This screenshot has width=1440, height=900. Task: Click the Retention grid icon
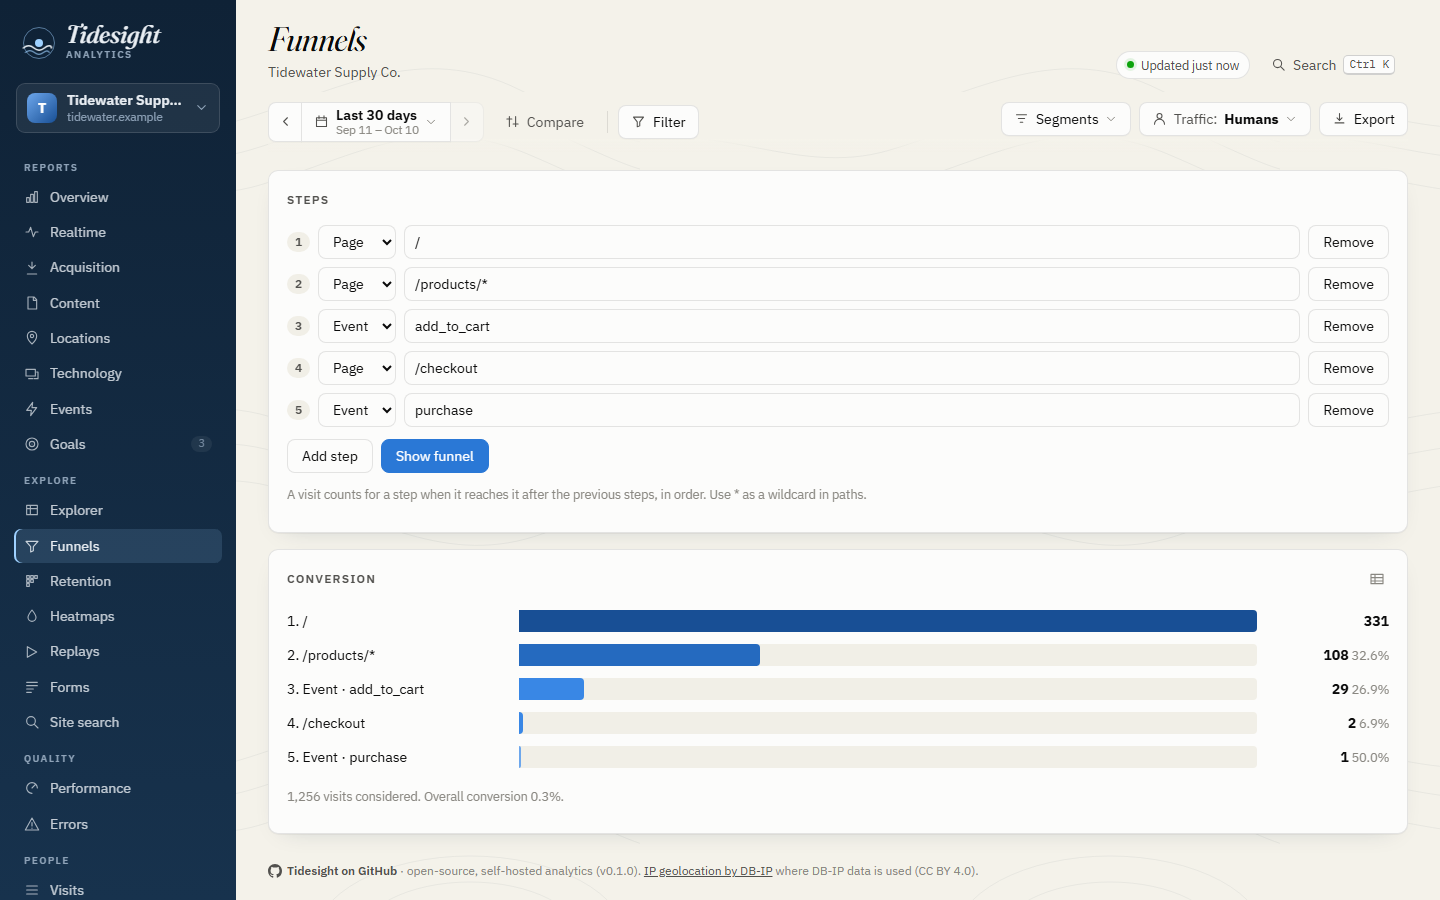(32, 581)
